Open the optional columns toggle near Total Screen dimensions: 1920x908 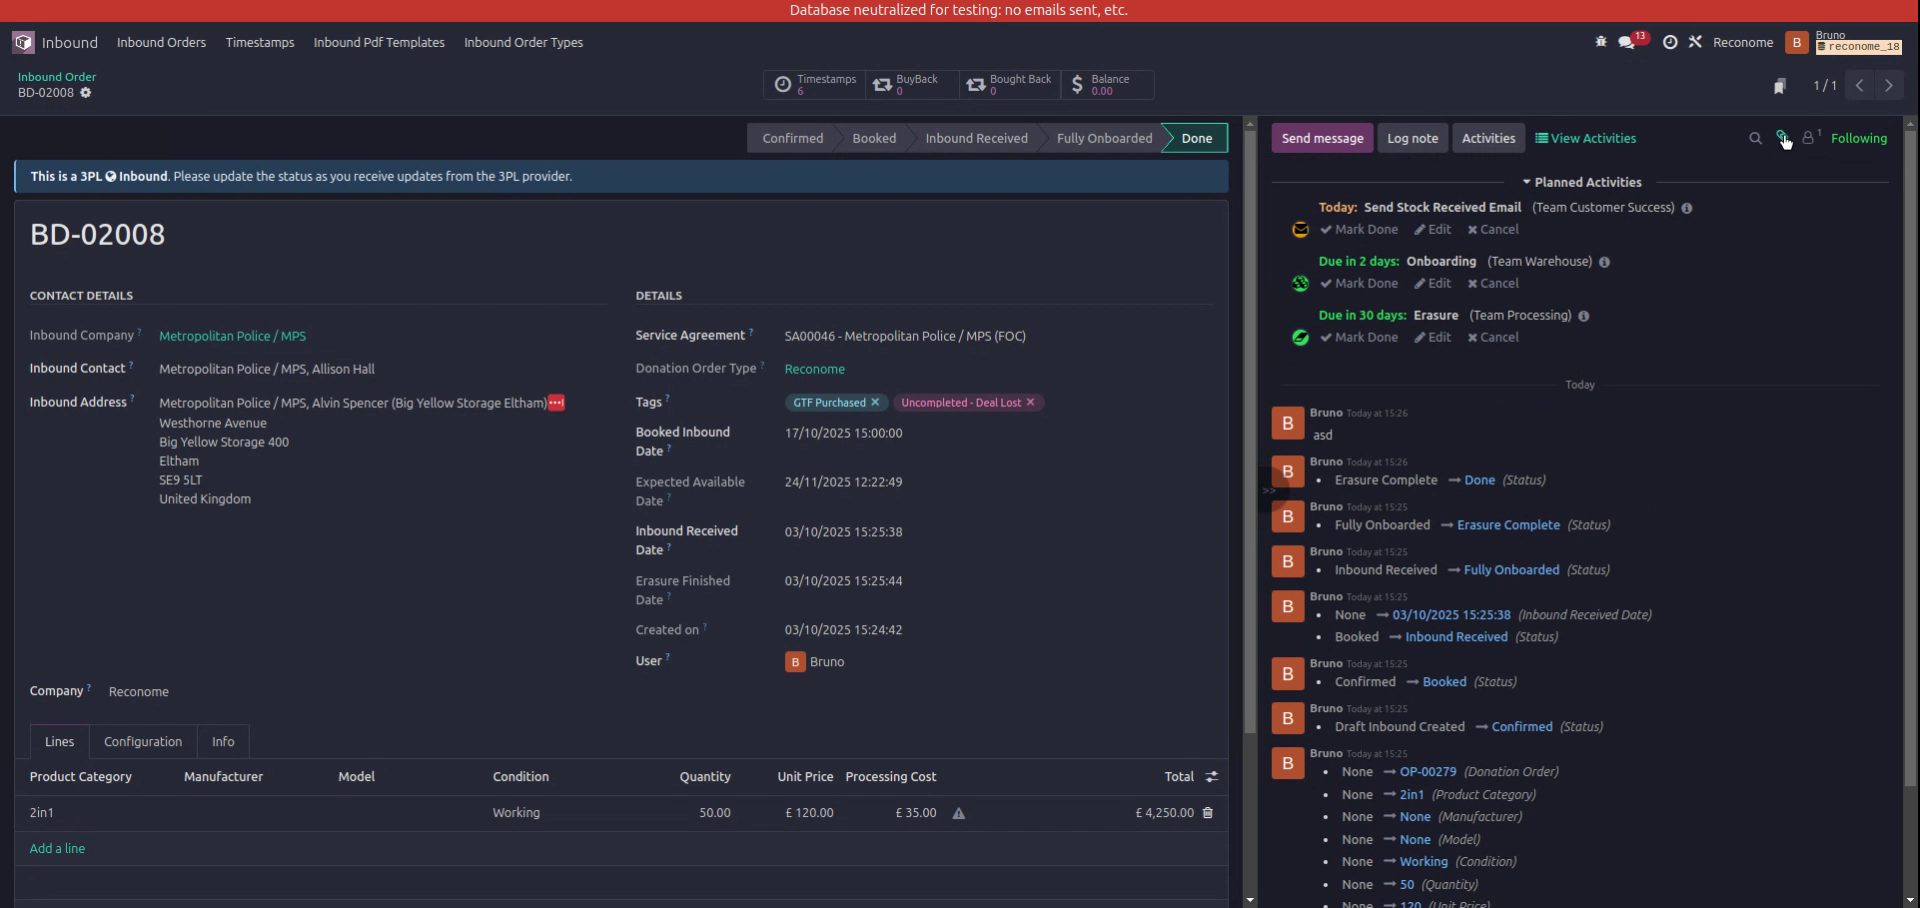(x=1212, y=776)
